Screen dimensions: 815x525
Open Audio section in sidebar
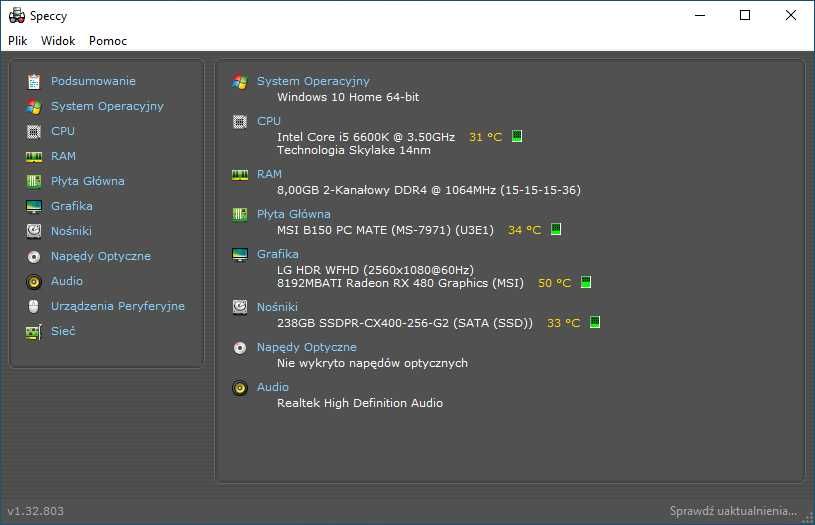pos(67,281)
